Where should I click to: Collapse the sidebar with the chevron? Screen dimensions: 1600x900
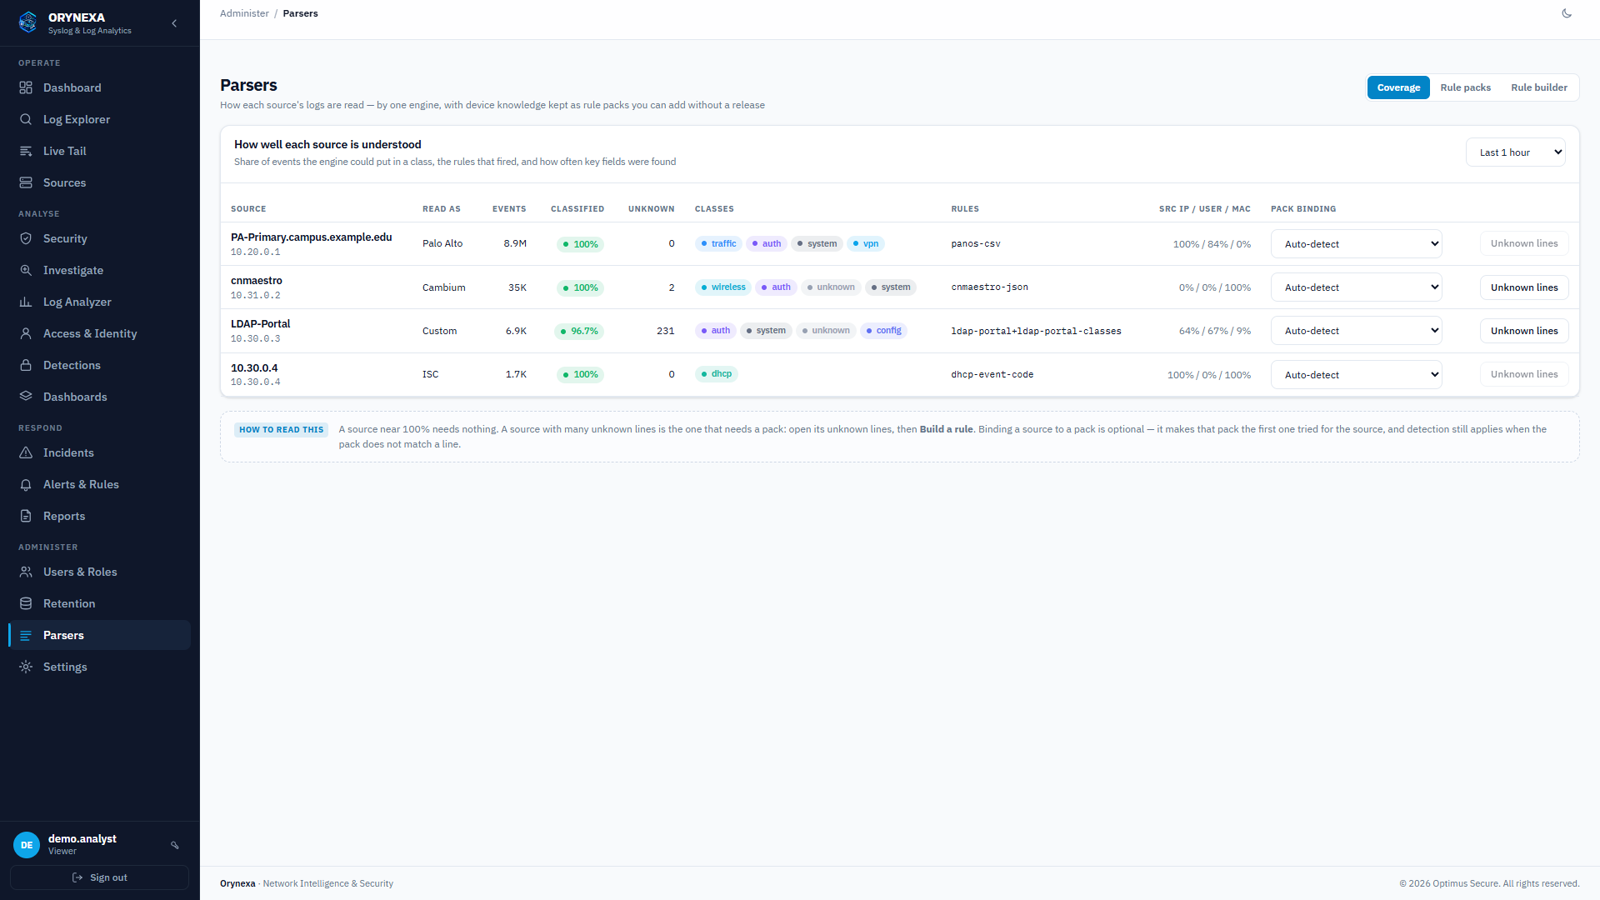174,23
